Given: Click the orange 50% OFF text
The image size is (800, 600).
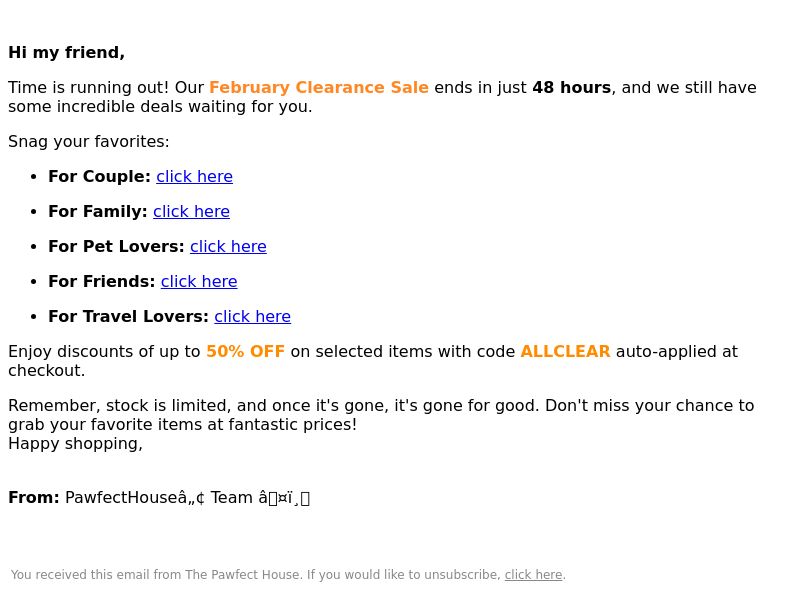Looking at the screenshot, I should coord(245,352).
